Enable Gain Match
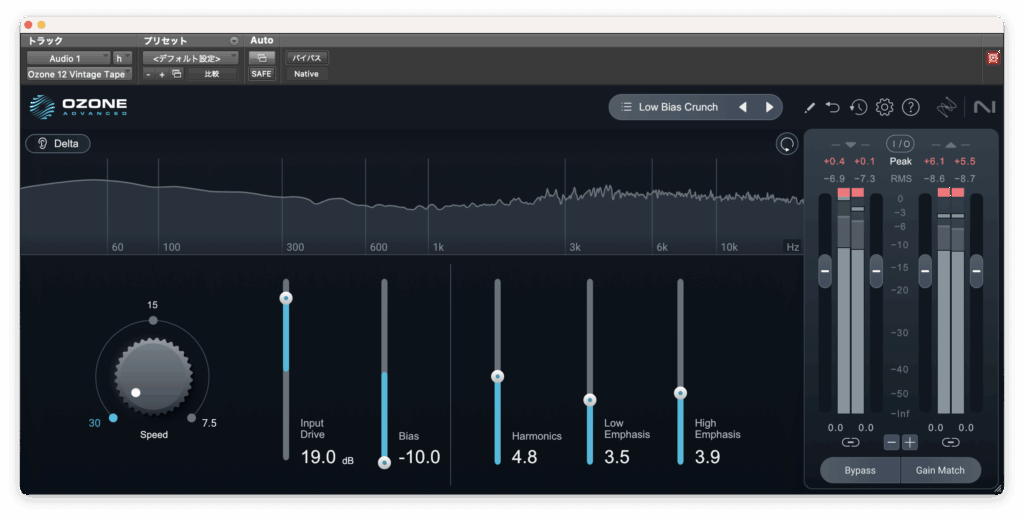The height and width of the screenshot is (518, 1024). click(939, 470)
